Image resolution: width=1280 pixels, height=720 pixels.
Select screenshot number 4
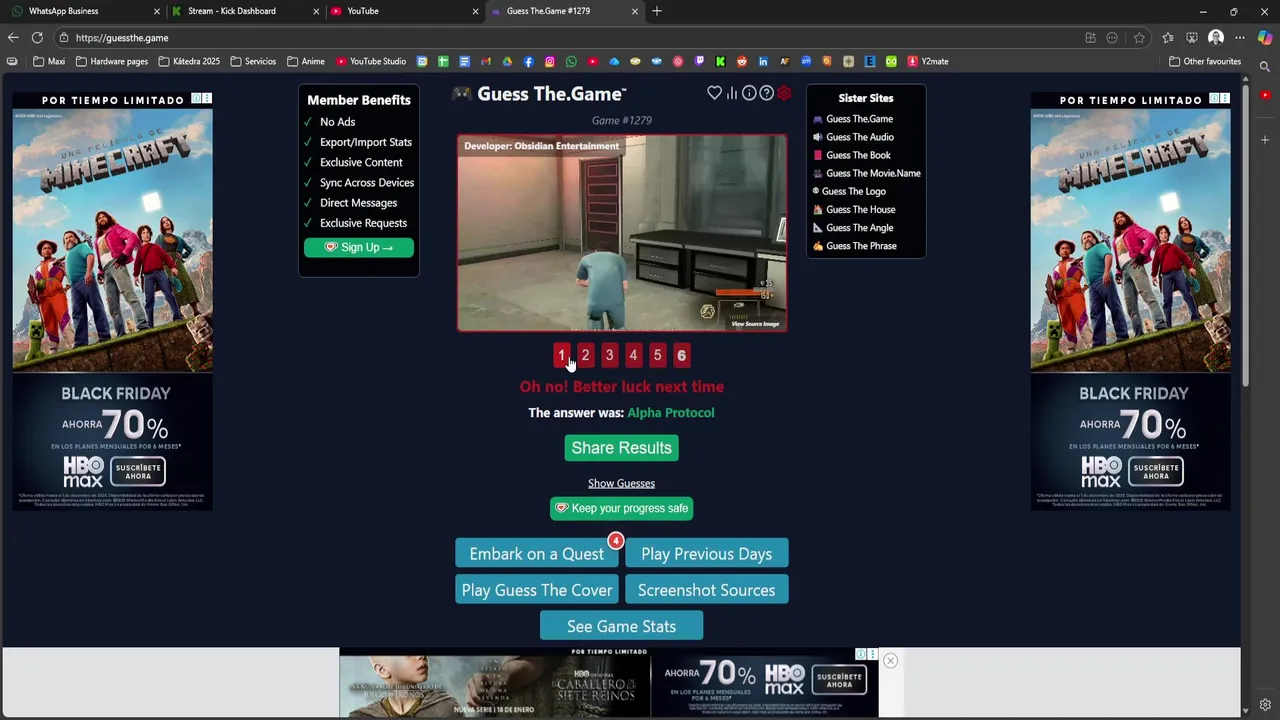pos(633,355)
